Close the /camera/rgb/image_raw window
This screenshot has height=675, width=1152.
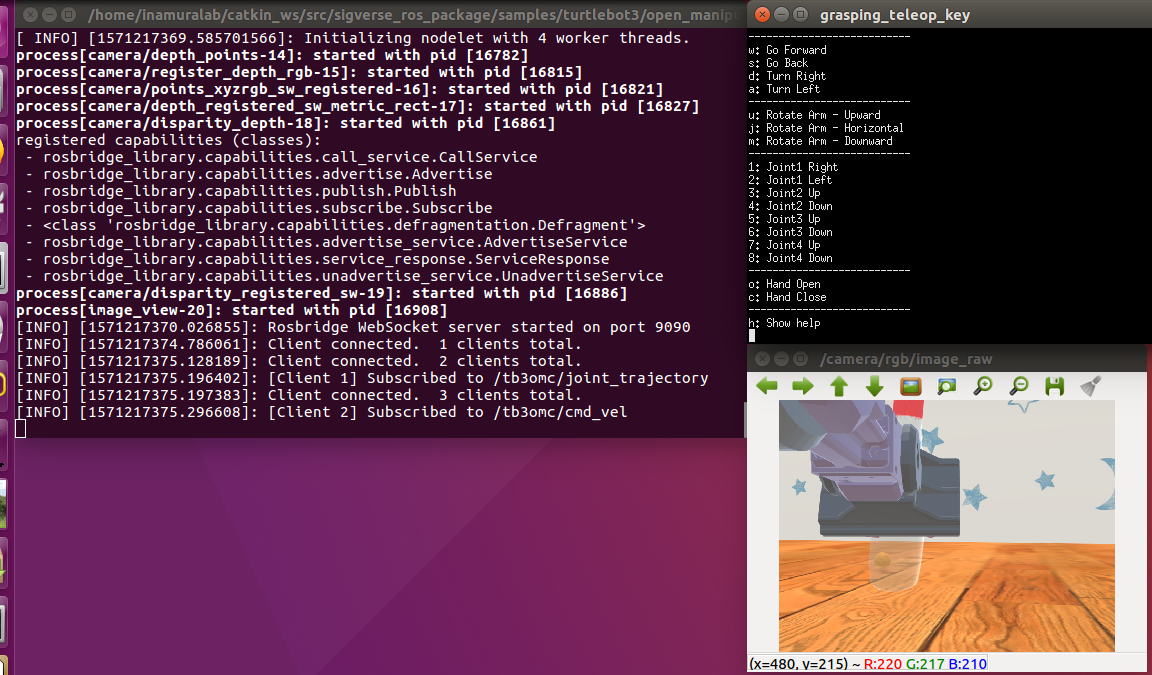pos(763,359)
